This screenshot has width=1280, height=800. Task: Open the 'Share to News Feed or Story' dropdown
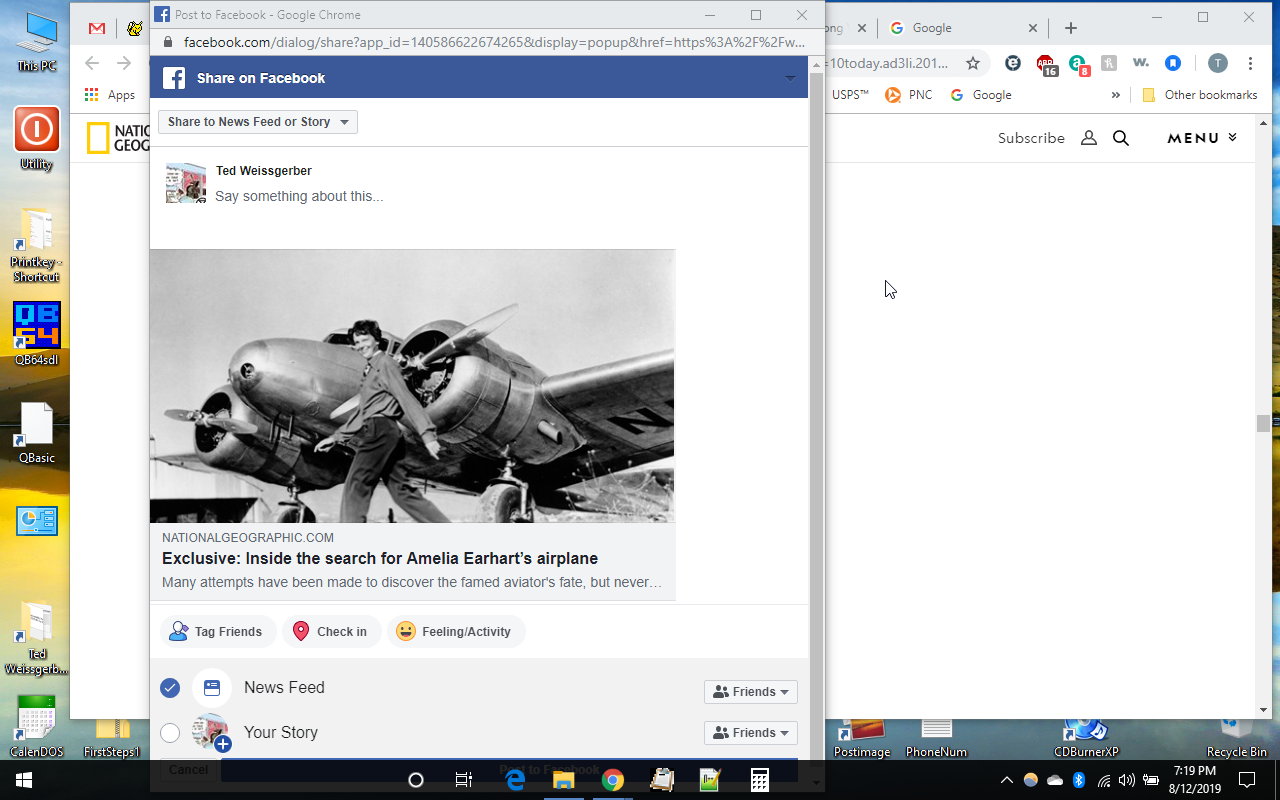[x=258, y=122]
